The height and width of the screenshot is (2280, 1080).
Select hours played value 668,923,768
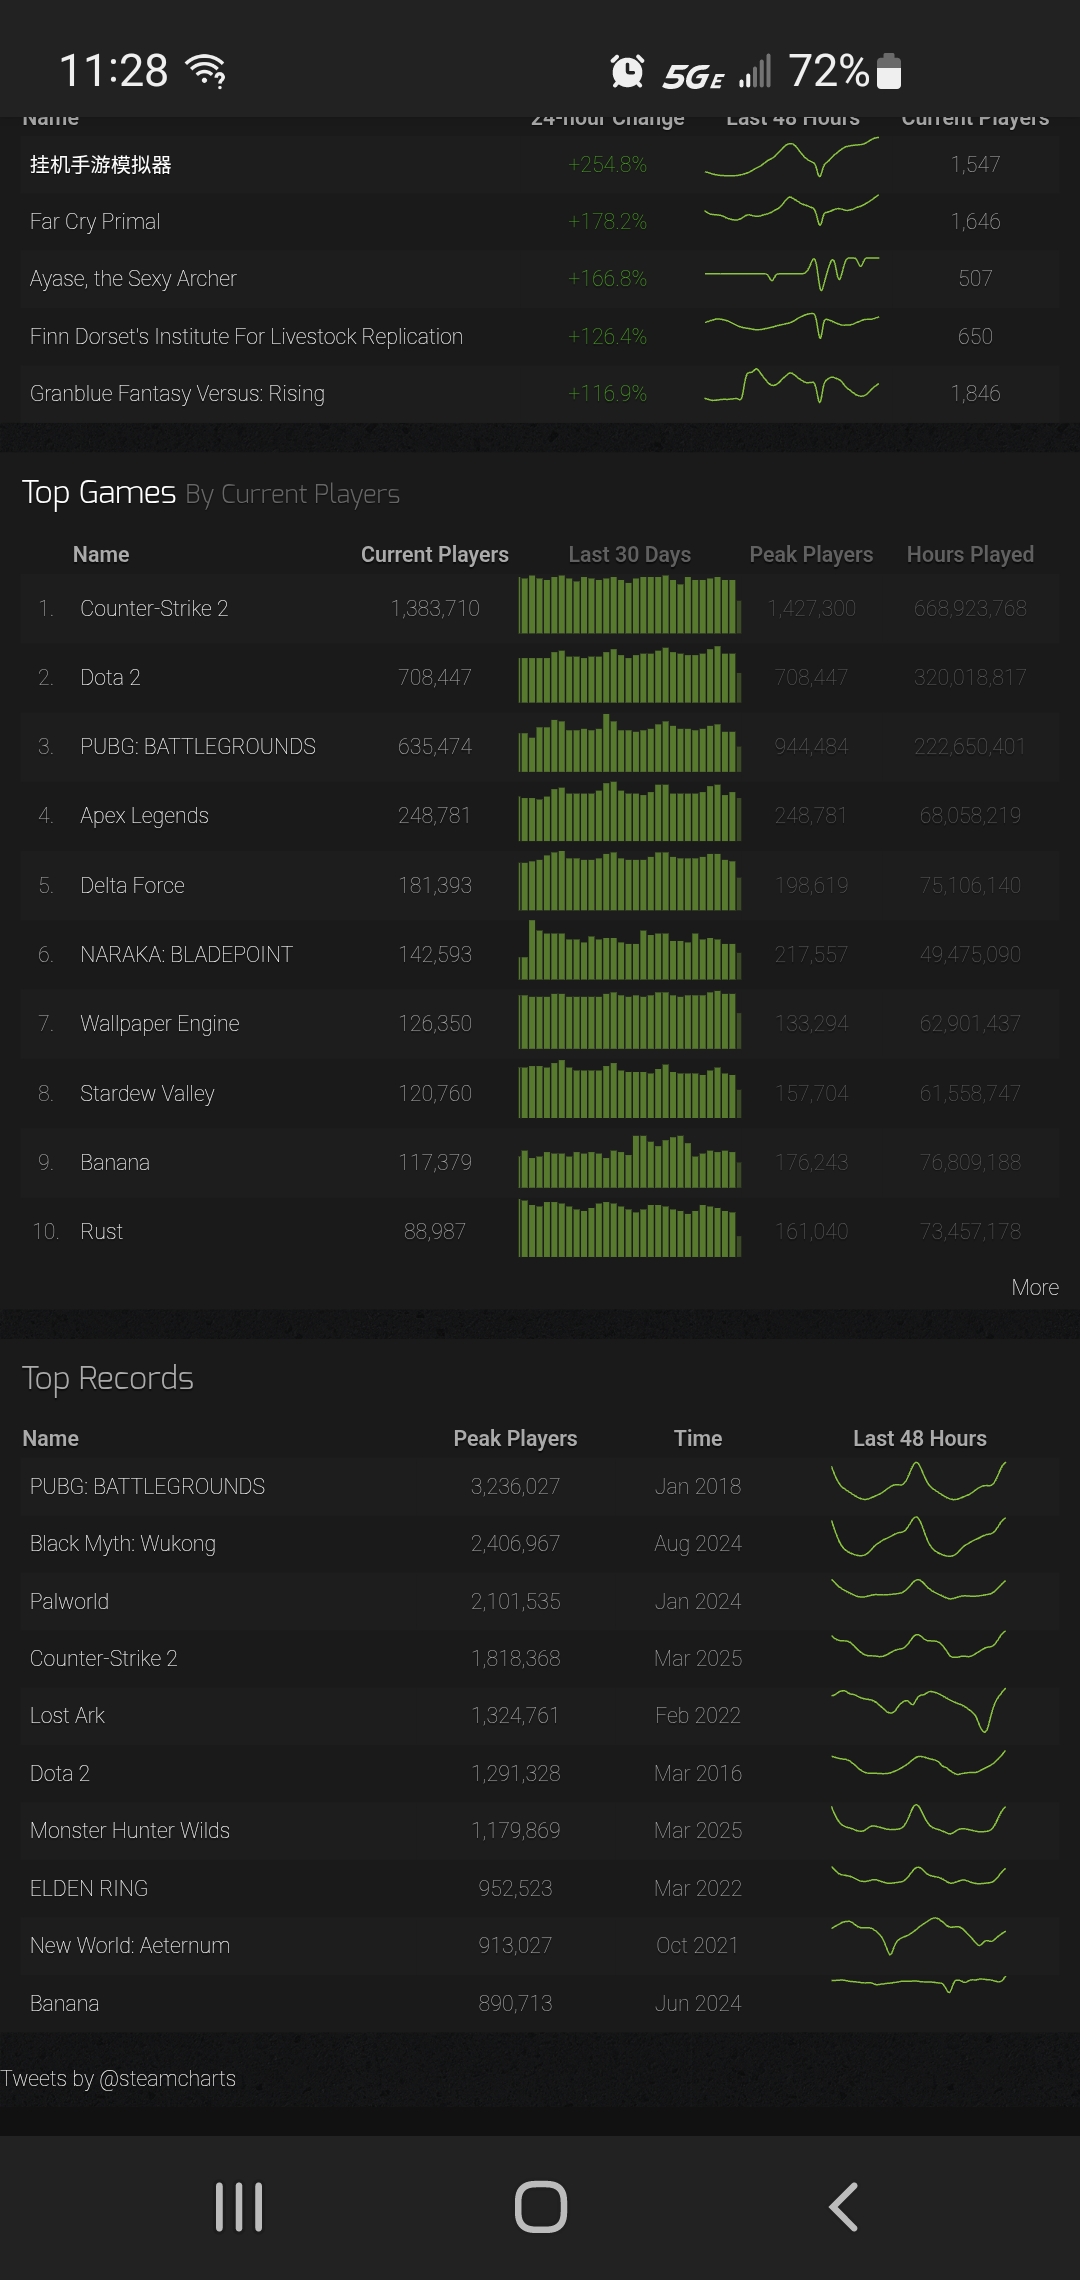click(970, 608)
